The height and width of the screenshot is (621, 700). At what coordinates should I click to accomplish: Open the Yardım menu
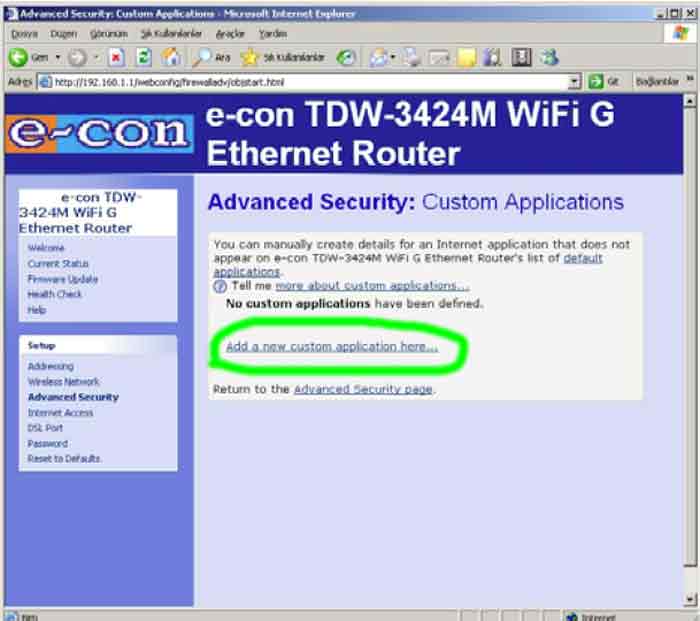tap(273, 34)
